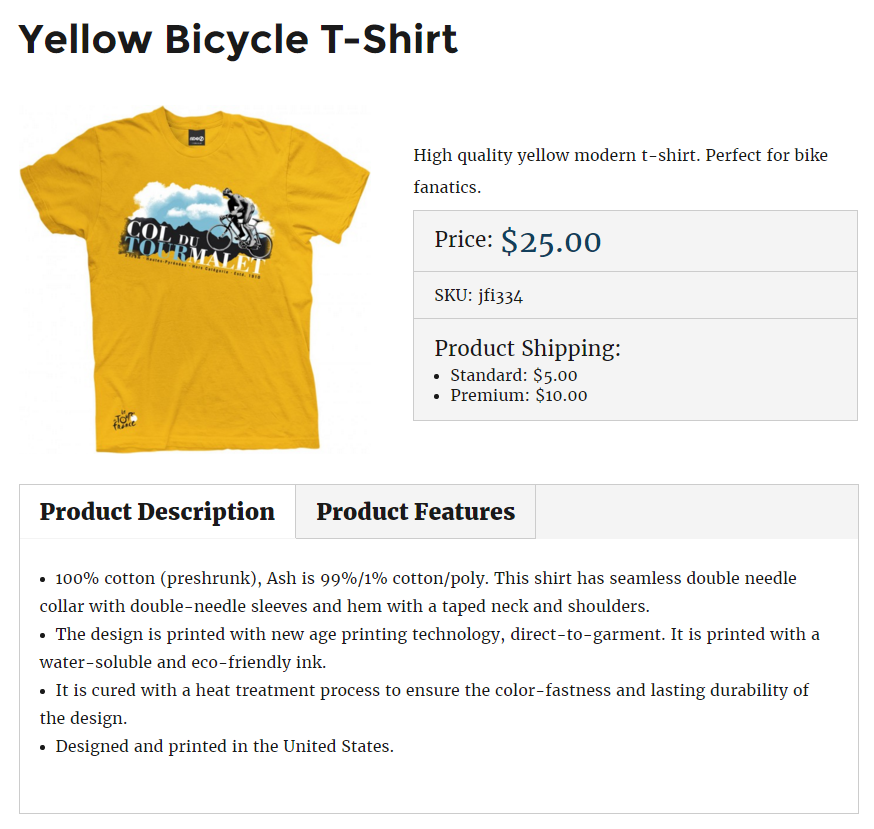Click the 100% cotton preshrunk bullet
Viewport: 874px width, 829px height.
[418, 592]
